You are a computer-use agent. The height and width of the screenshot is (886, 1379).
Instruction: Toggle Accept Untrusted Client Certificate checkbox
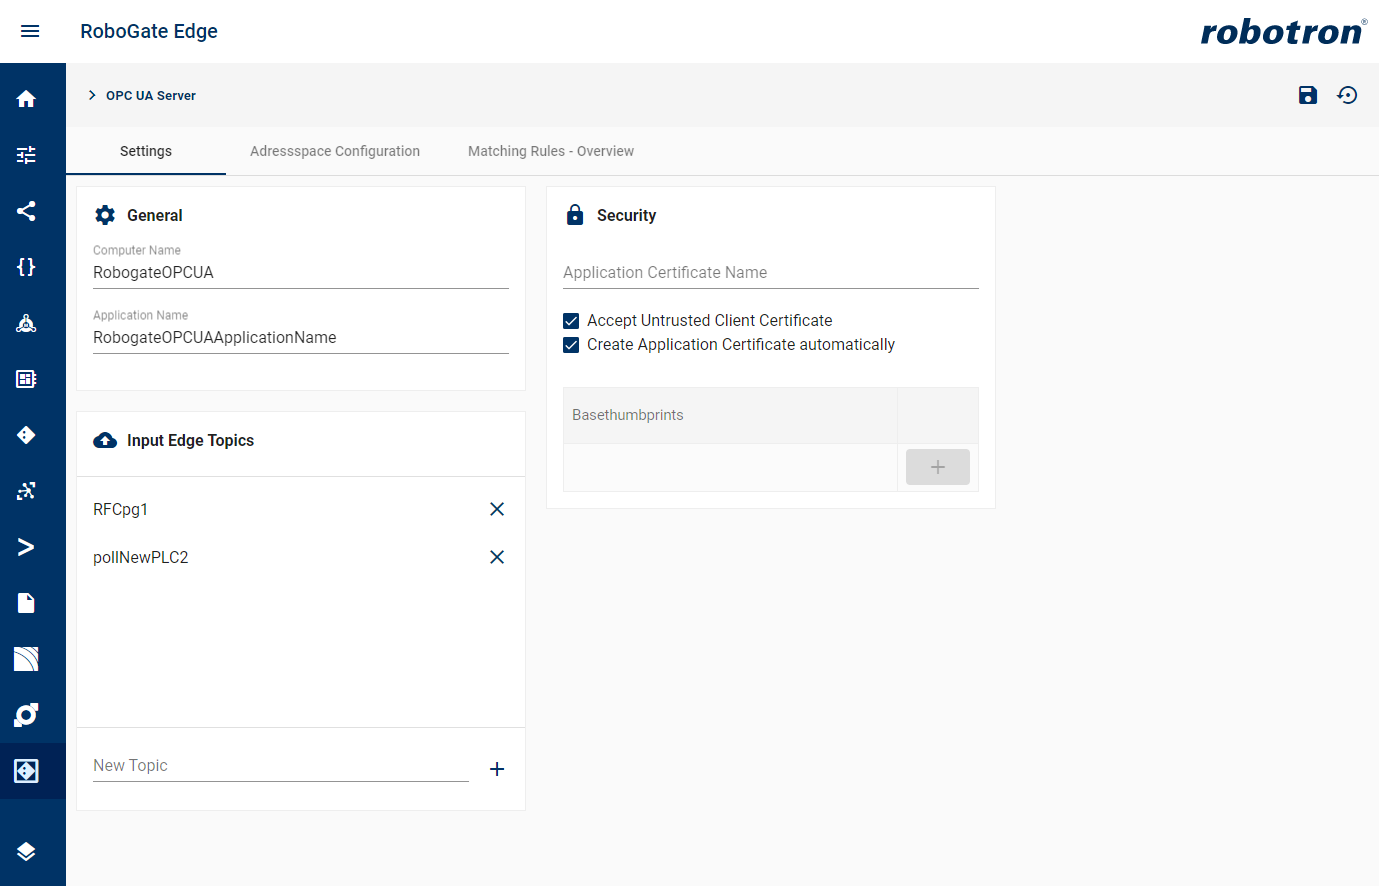click(571, 321)
